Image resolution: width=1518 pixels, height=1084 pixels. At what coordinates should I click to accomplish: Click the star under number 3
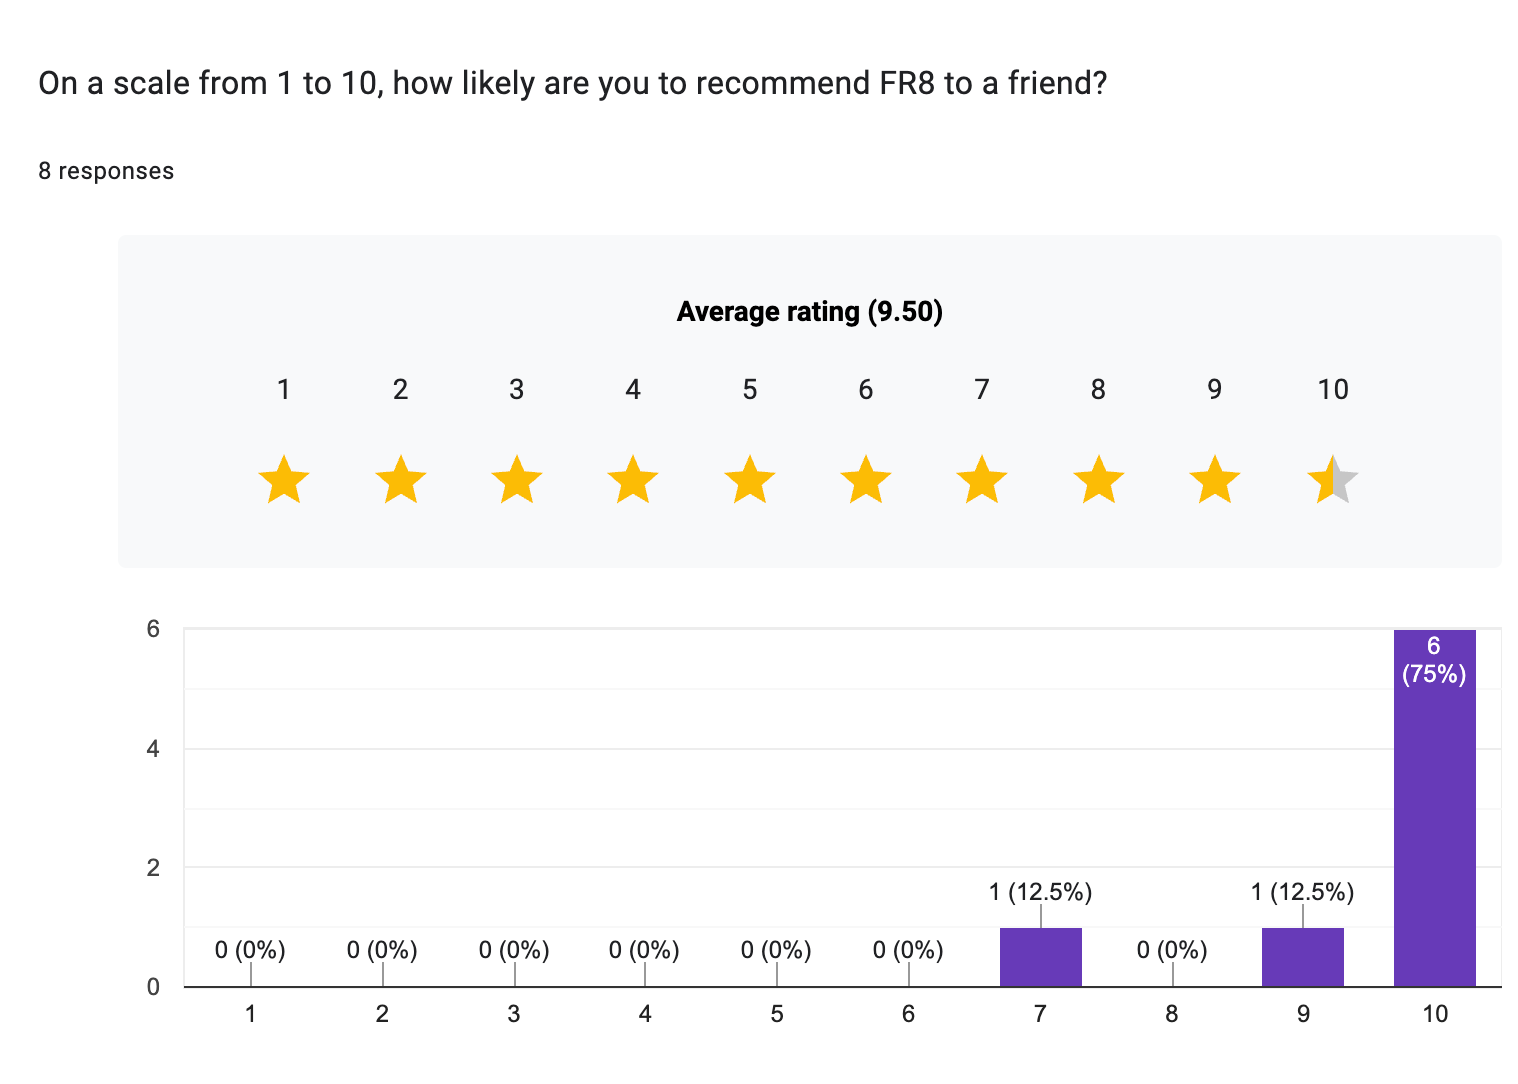tap(517, 480)
